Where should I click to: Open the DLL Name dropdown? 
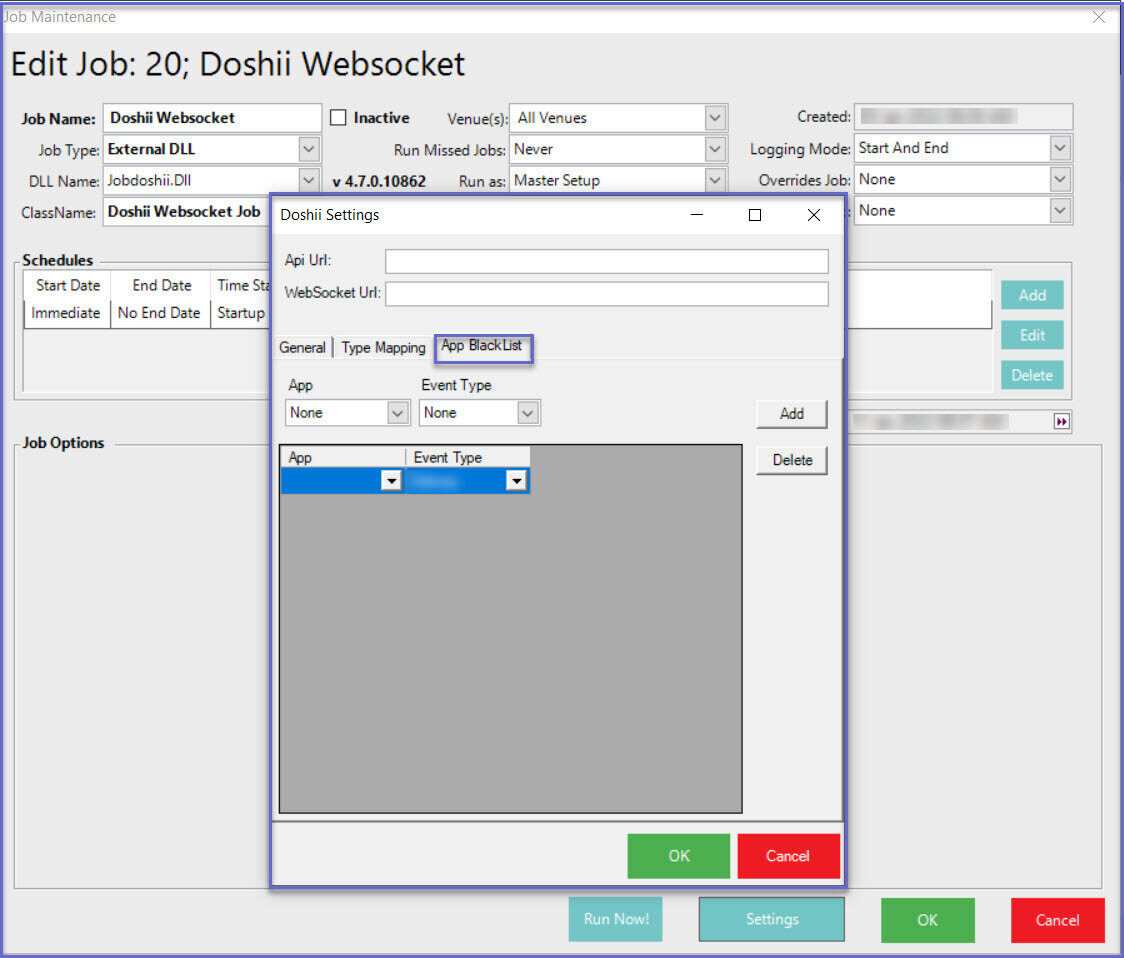coord(308,180)
